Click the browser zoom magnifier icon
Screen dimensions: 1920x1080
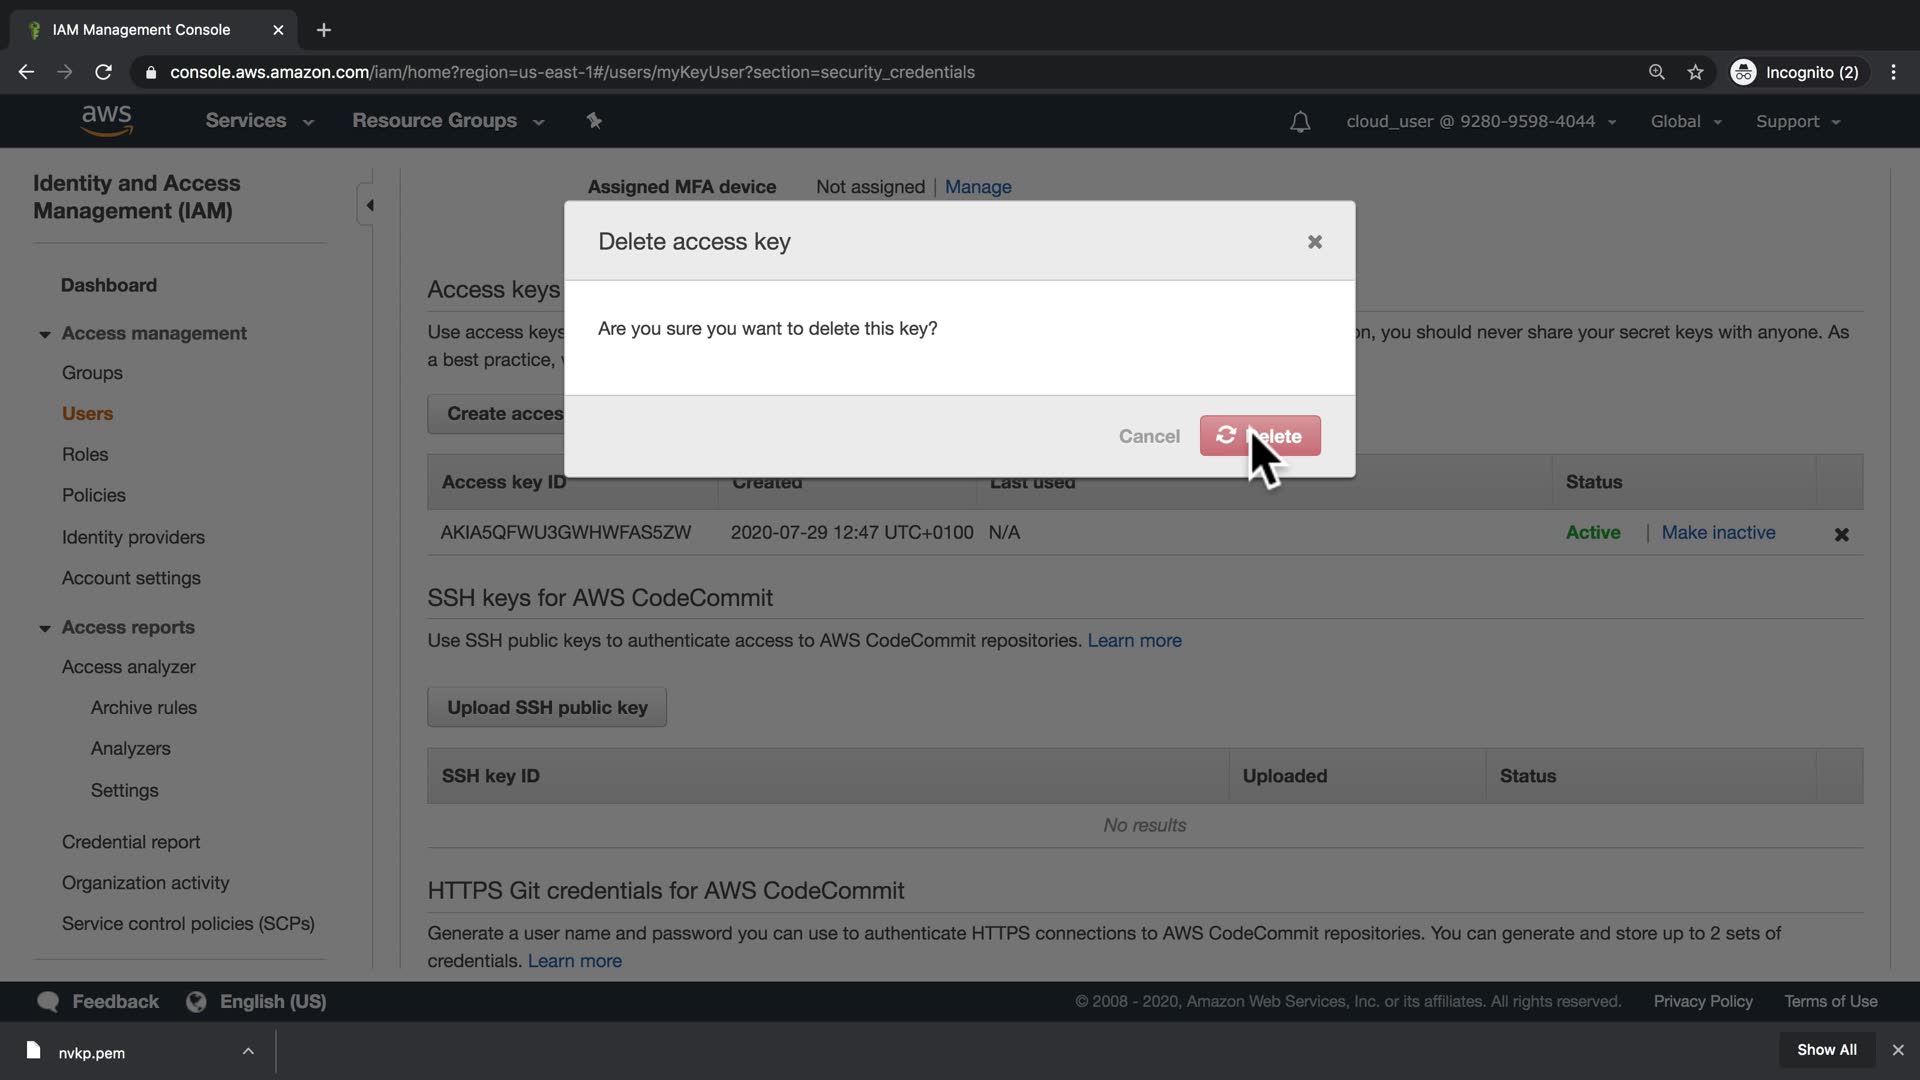(1656, 72)
